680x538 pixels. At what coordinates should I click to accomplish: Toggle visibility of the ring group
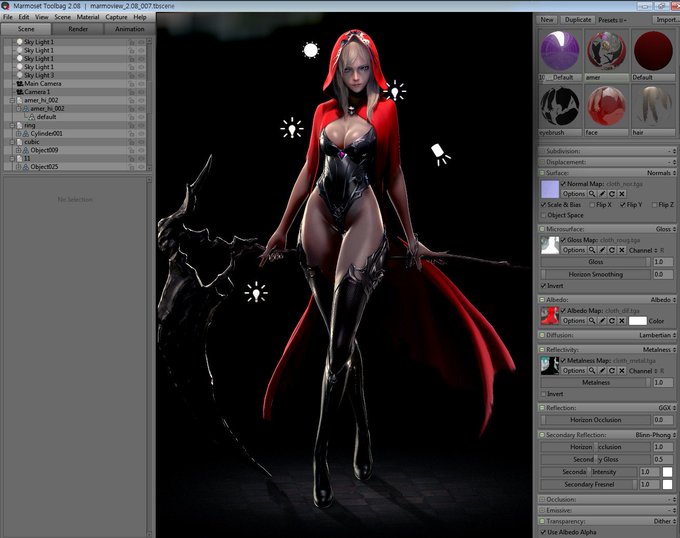(141, 125)
